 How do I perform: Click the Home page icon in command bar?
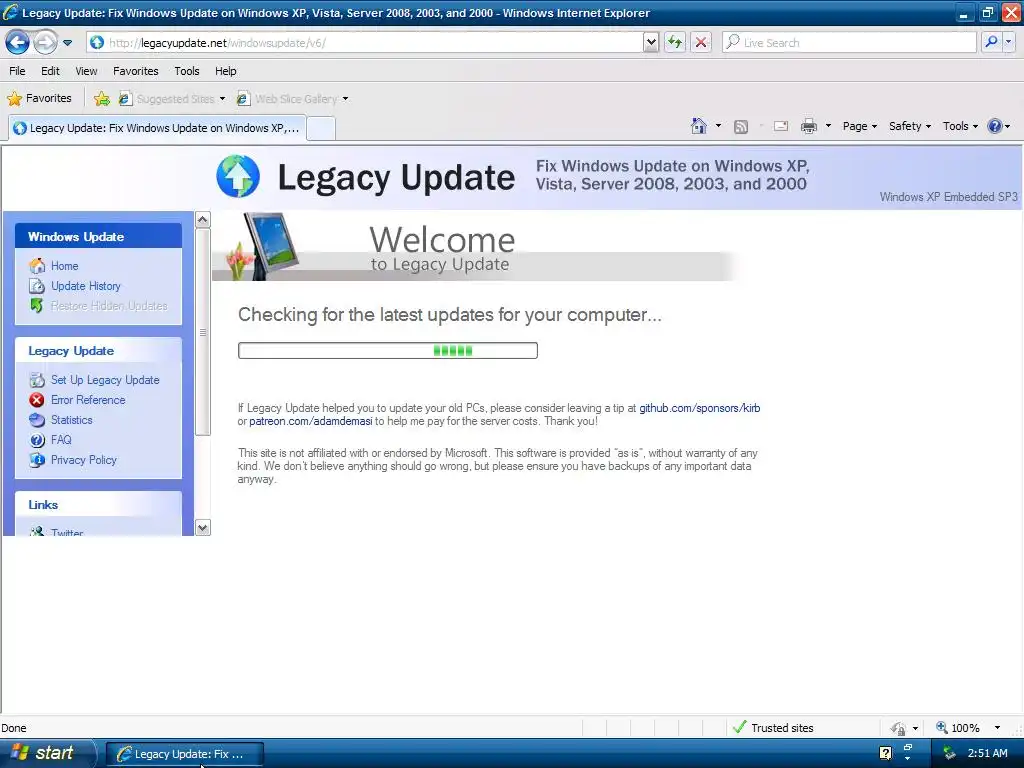pos(699,126)
